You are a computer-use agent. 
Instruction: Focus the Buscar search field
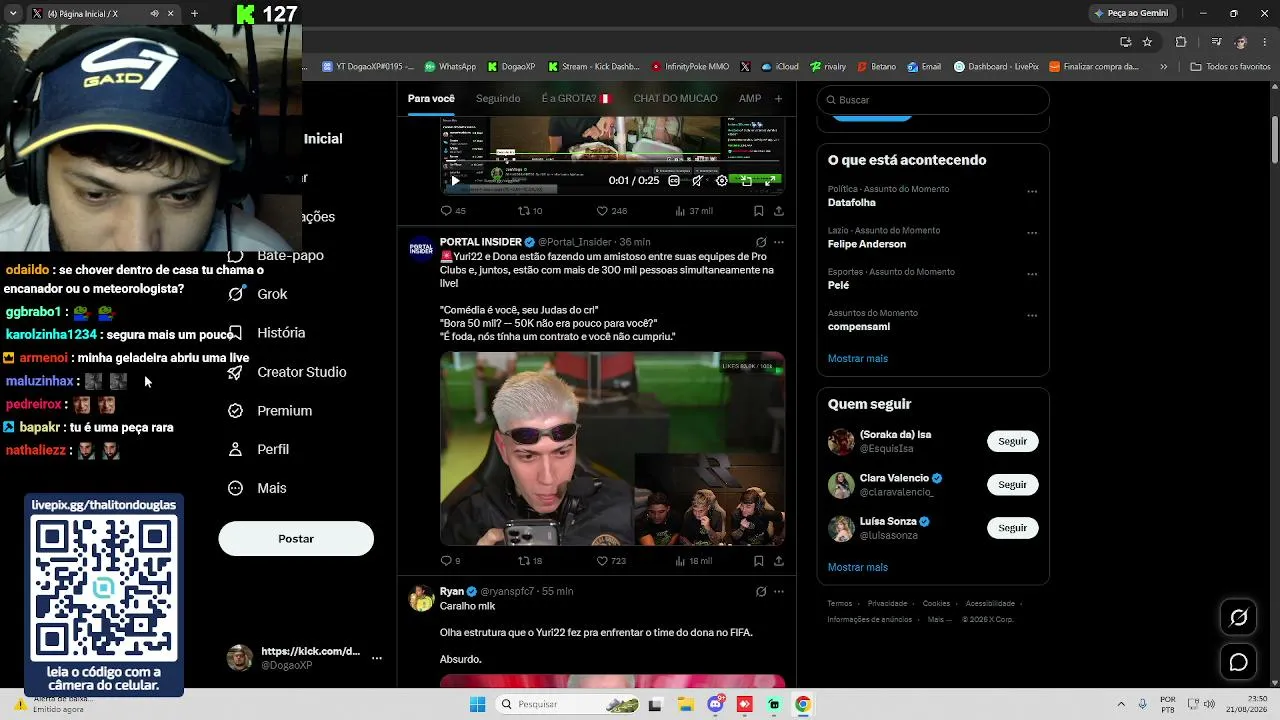[x=933, y=100]
